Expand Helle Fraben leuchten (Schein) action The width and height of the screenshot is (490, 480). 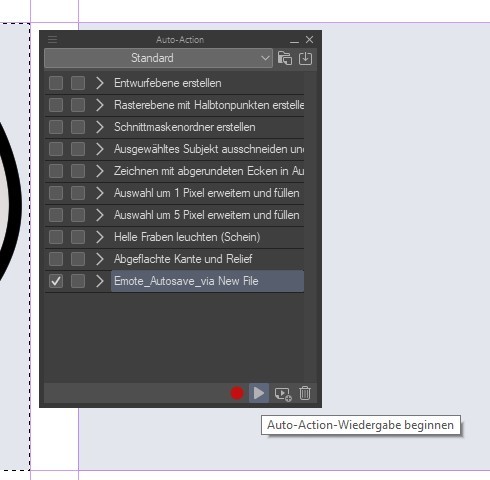pyautogui.click(x=99, y=237)
